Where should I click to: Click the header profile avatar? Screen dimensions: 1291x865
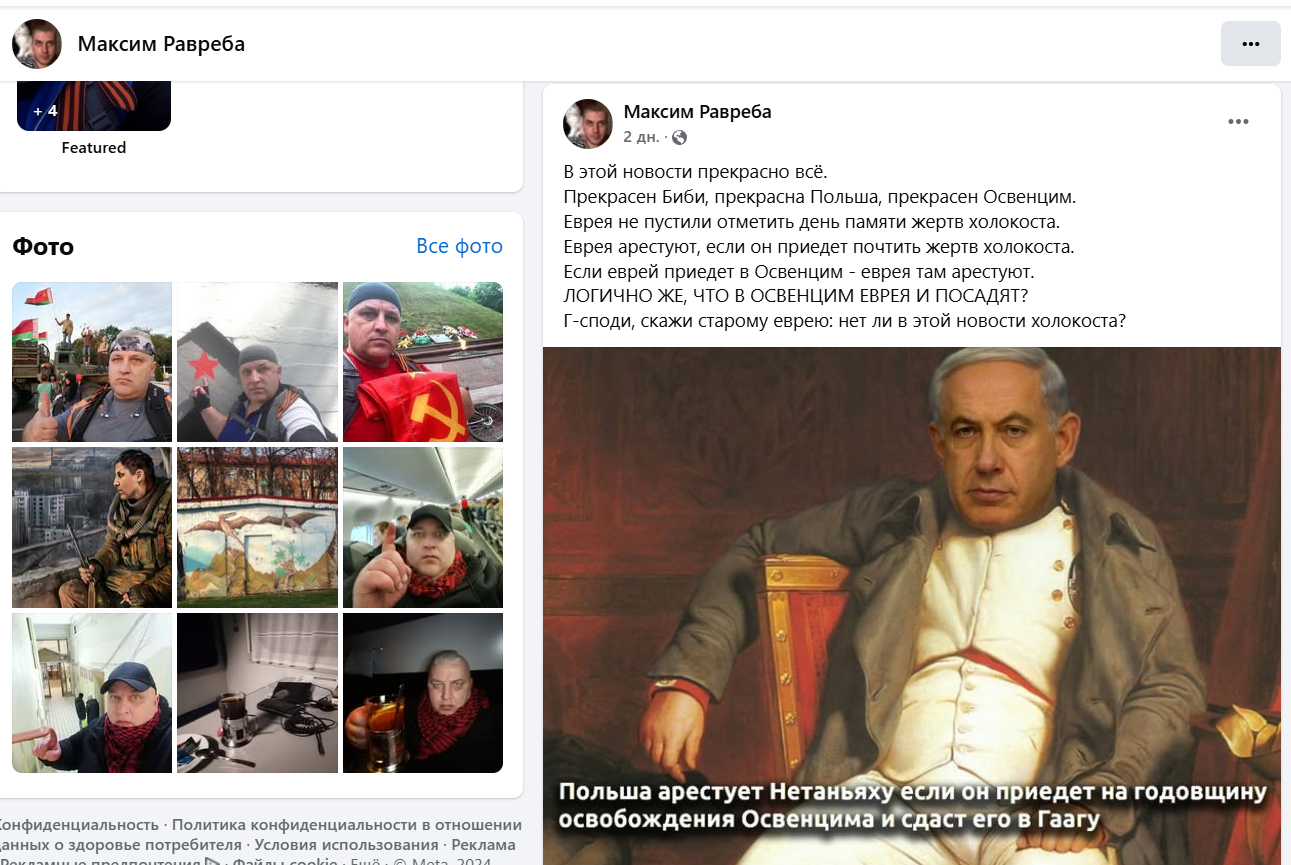coord(37,44)
